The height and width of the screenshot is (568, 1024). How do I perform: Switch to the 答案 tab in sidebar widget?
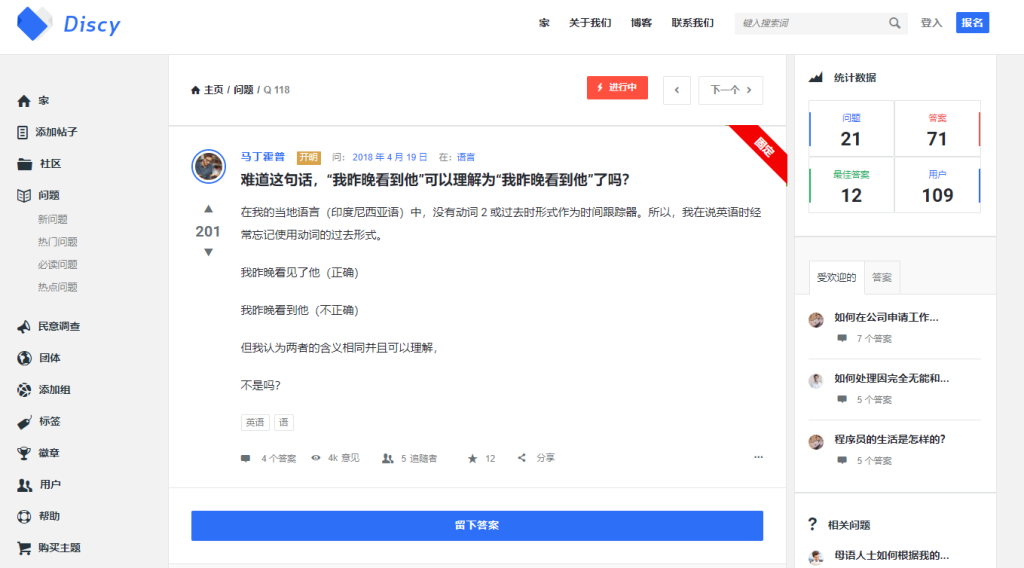click(x=882, y=277)
